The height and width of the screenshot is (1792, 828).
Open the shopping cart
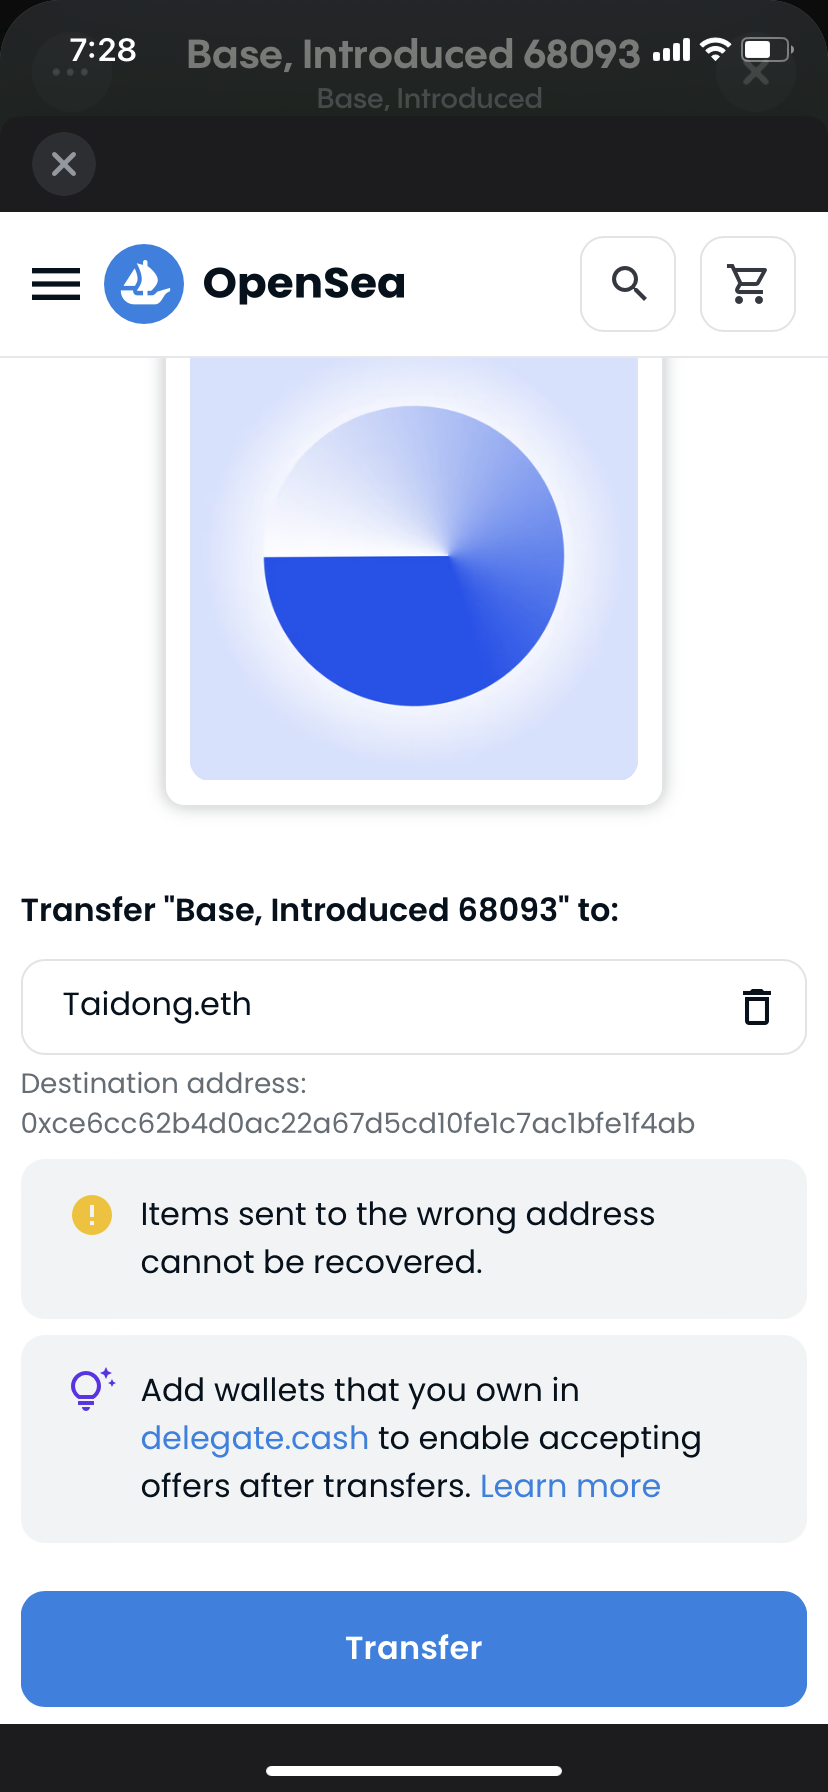tap(748, 284)
